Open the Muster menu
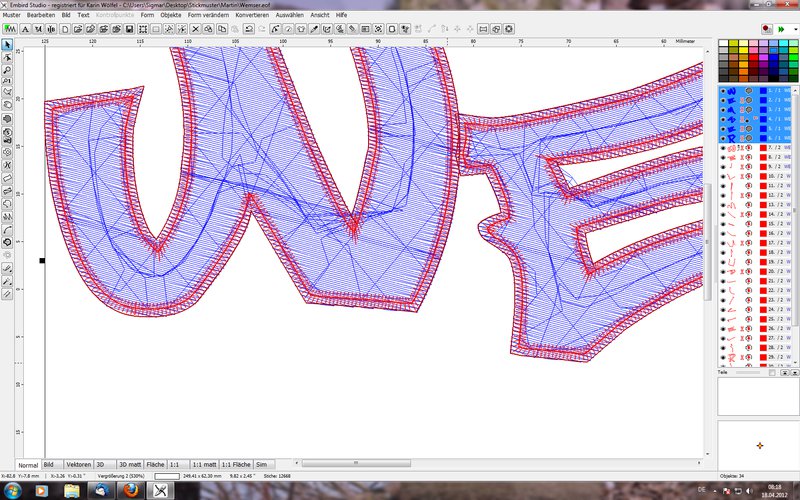 (x=12, y=15)
